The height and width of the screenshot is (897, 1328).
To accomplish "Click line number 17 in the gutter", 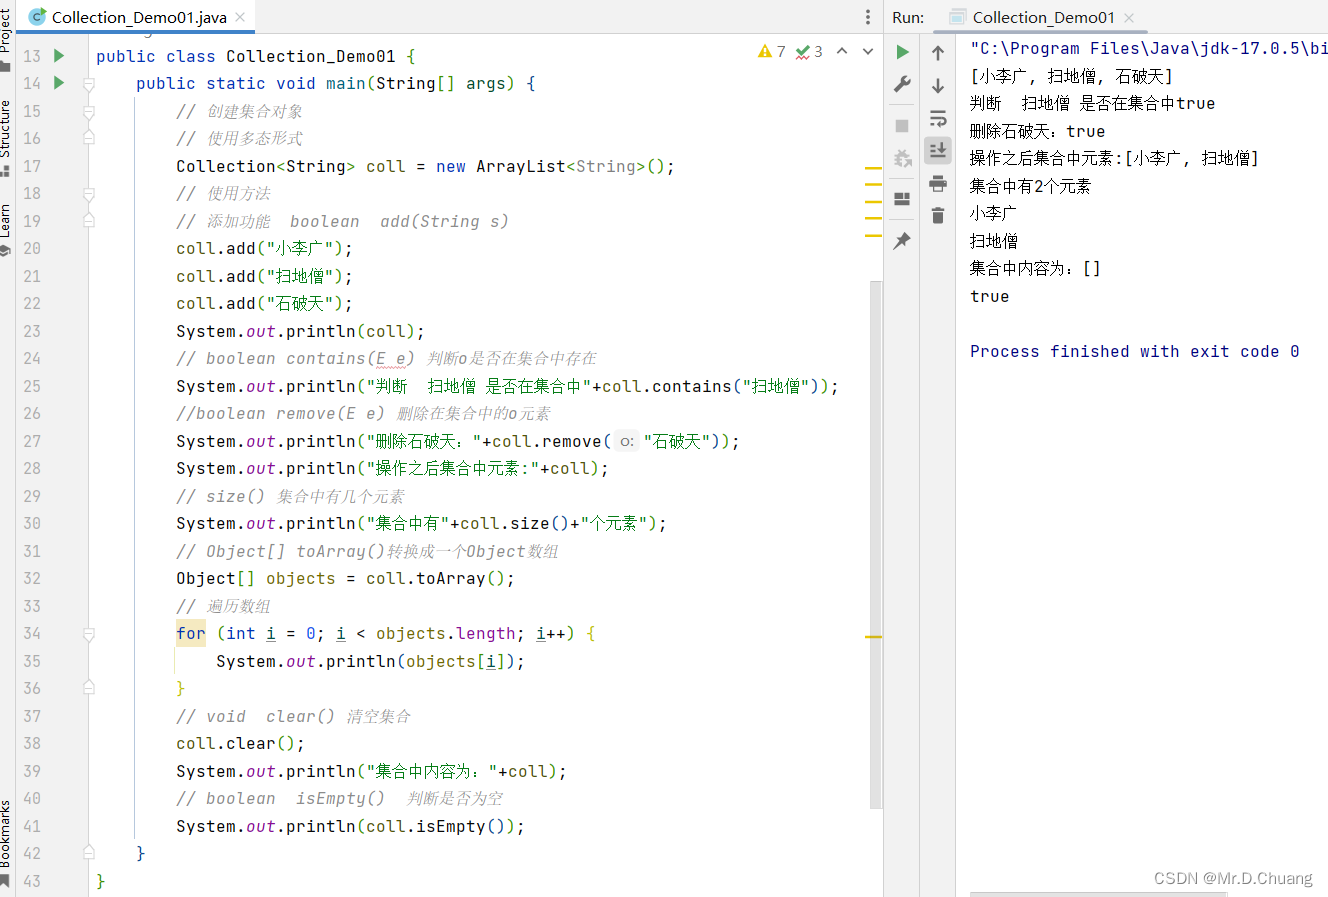I will (32, 166).
